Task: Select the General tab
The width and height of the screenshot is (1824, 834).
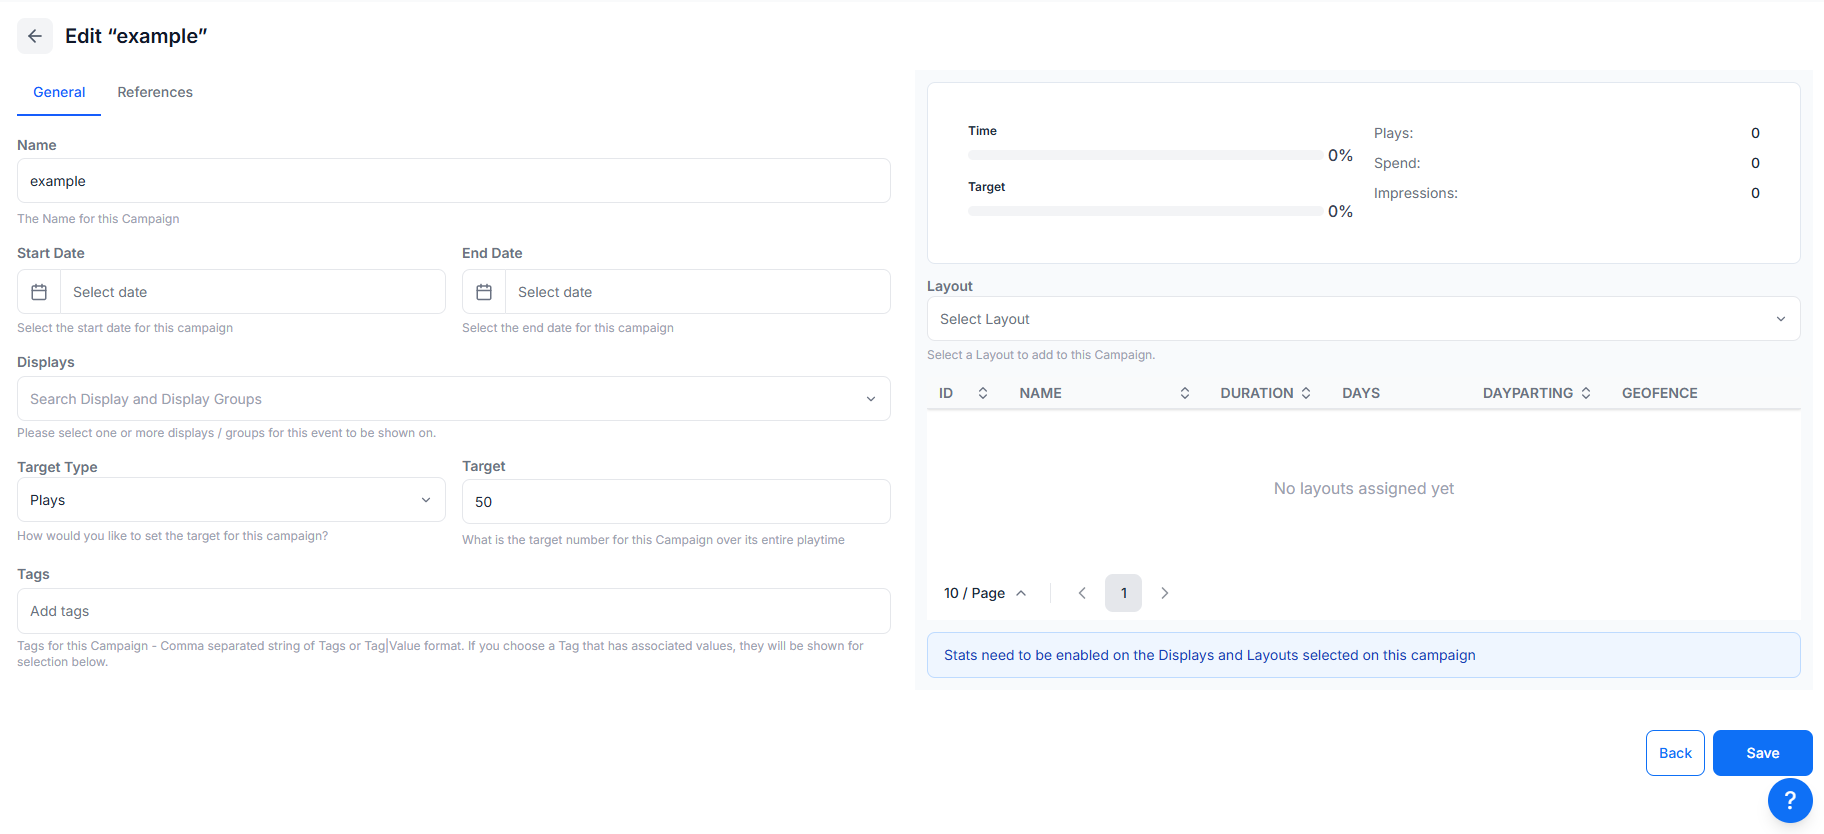Action: click(x=59, y=92)
